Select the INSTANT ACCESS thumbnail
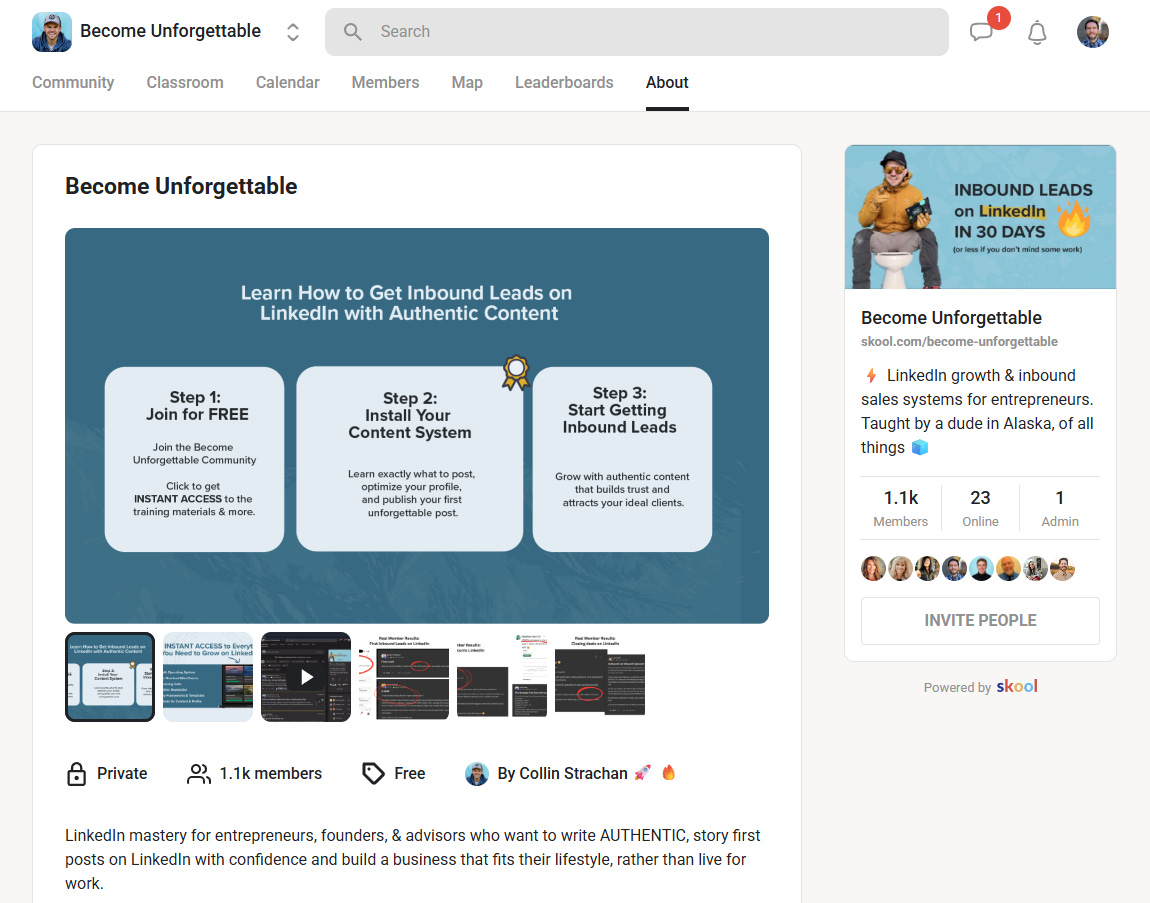 pos(208,677)
